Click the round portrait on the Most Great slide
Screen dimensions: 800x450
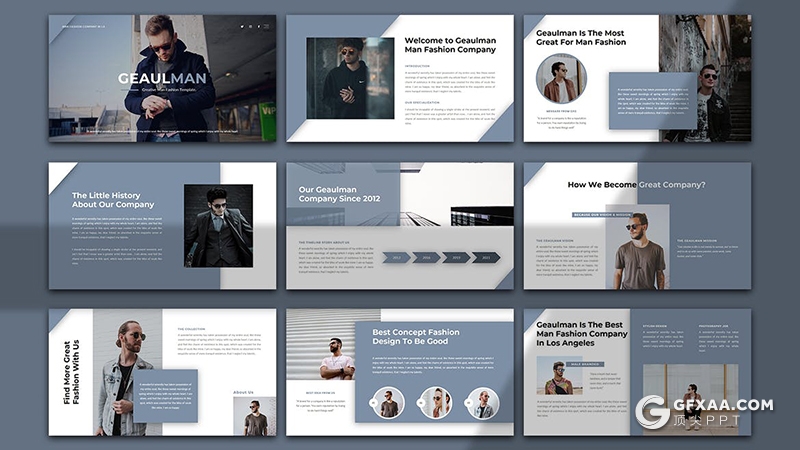pos(560,78)
